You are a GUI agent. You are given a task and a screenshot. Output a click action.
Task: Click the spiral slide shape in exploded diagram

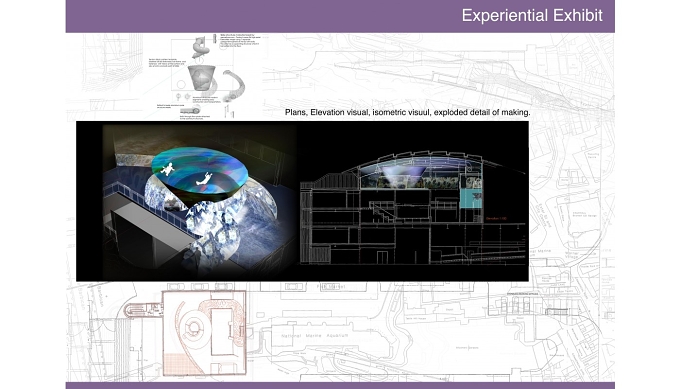(200, 47)
